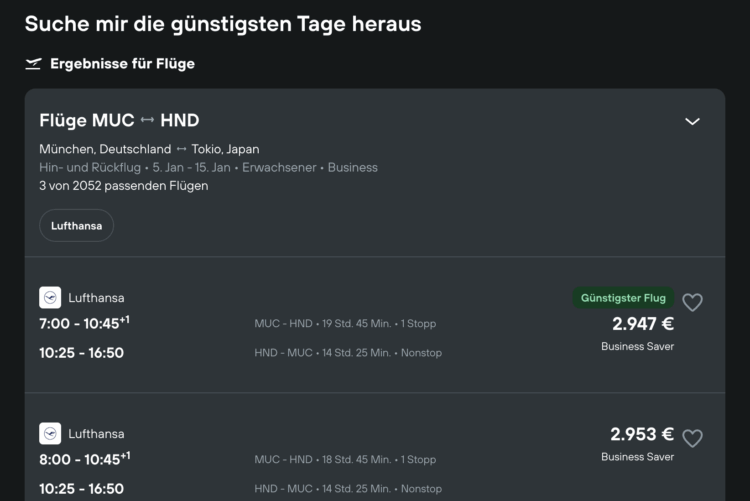Image resolution: width=750 pixels, height=501 pixels.
Task: Click the Flüge MUC ↔ HND heading
Action: coord(119,121)
